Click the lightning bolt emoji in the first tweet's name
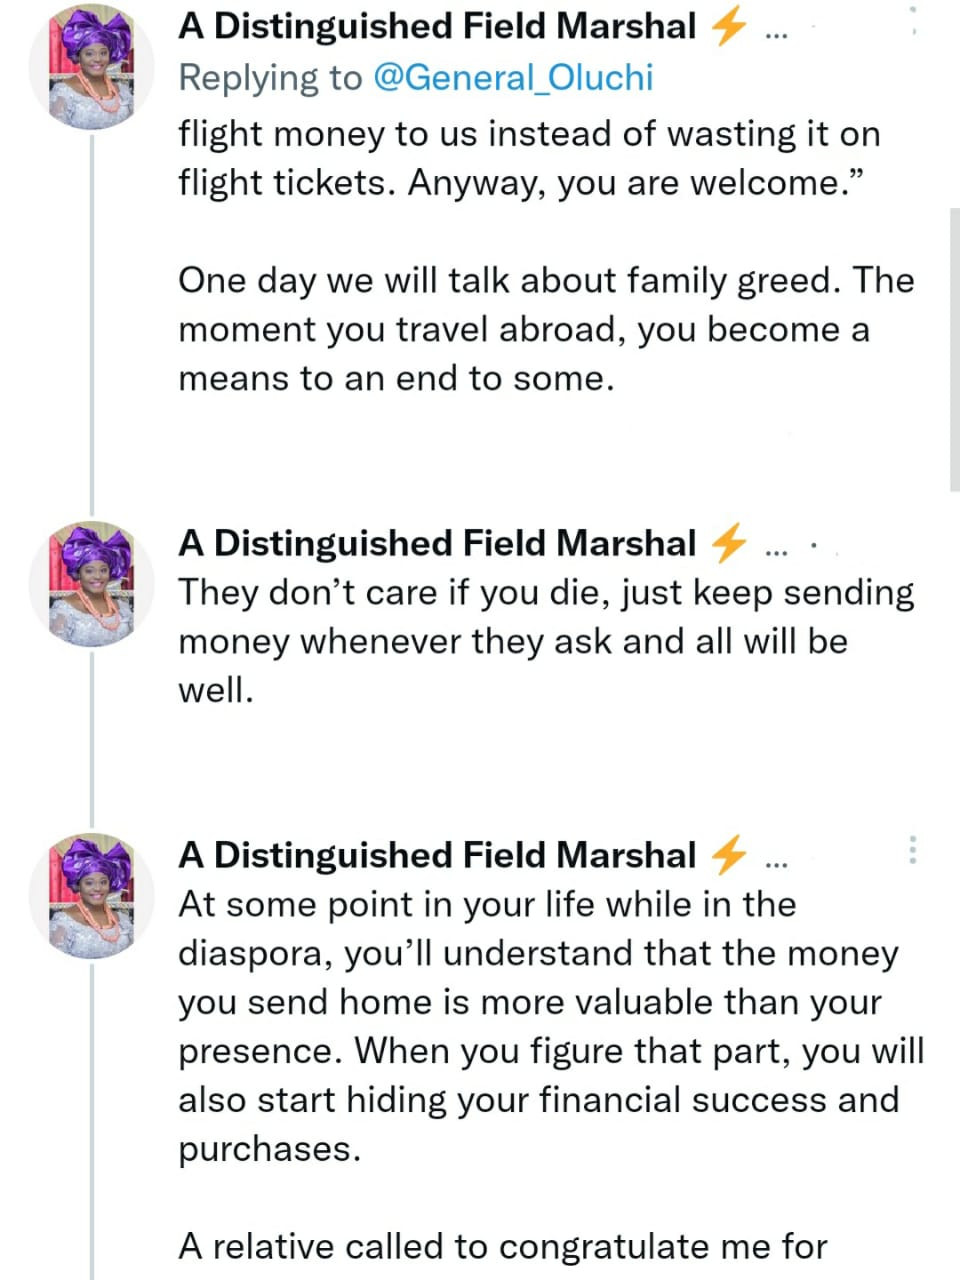 tap(727, 27)
